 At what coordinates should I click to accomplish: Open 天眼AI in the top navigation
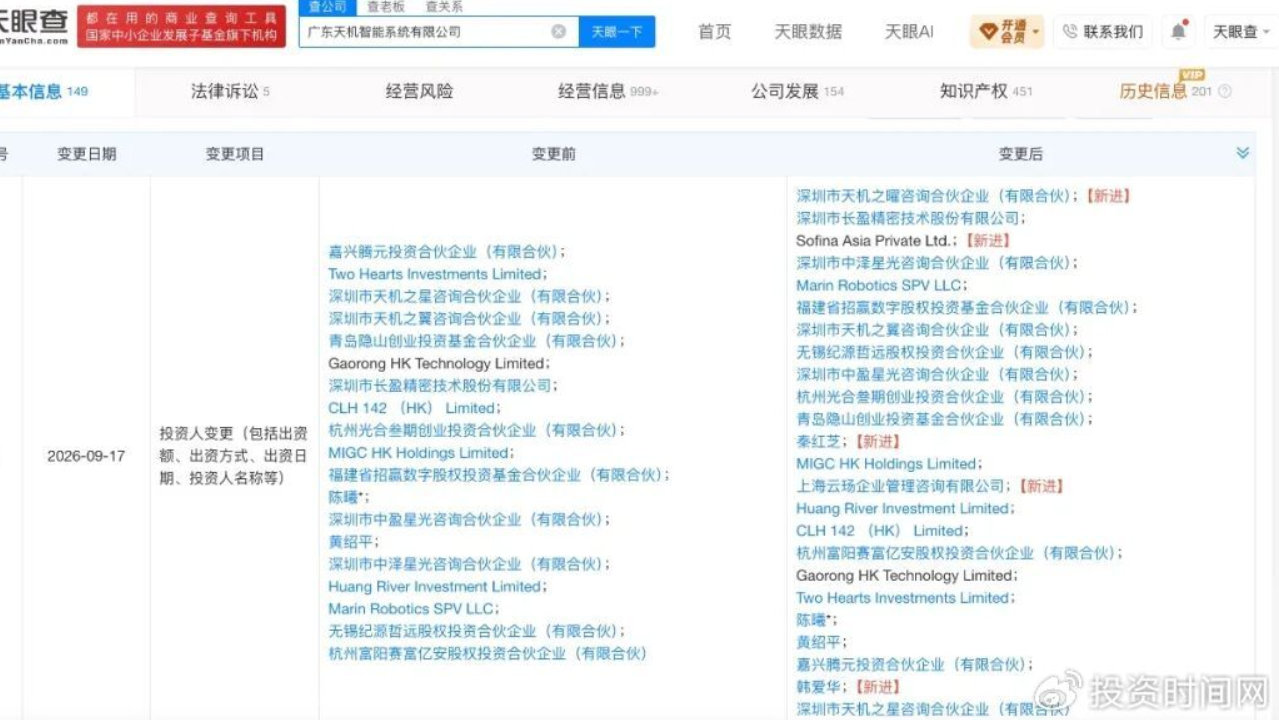click(909, 32)
